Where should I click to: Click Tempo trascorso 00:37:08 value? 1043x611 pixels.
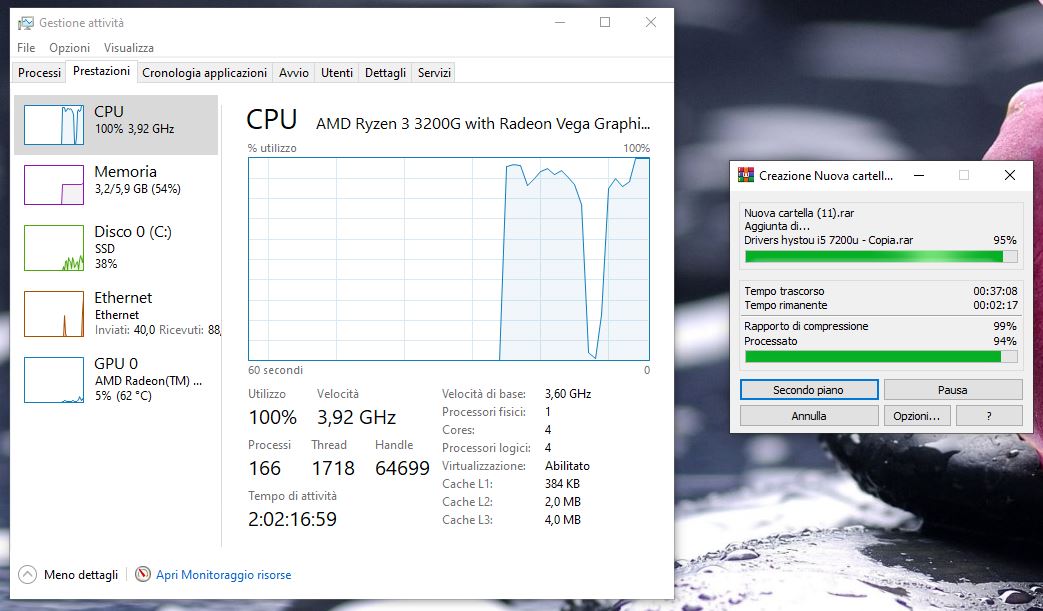[x=995, y=291]
